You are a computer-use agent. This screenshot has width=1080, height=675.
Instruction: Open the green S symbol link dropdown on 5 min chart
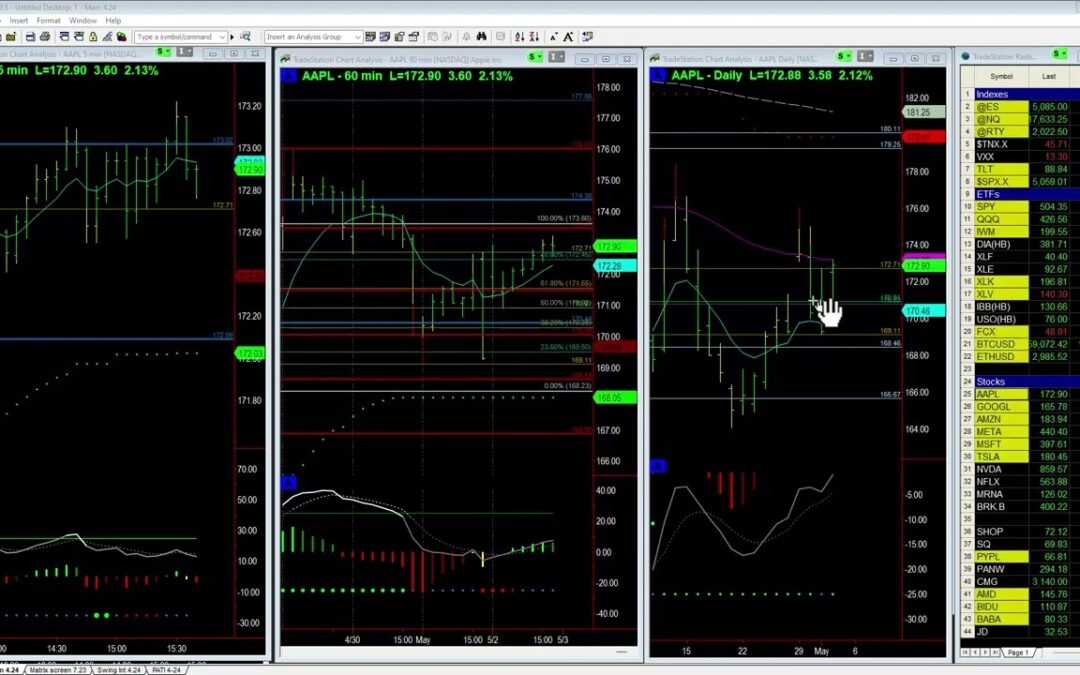[163, 52]
